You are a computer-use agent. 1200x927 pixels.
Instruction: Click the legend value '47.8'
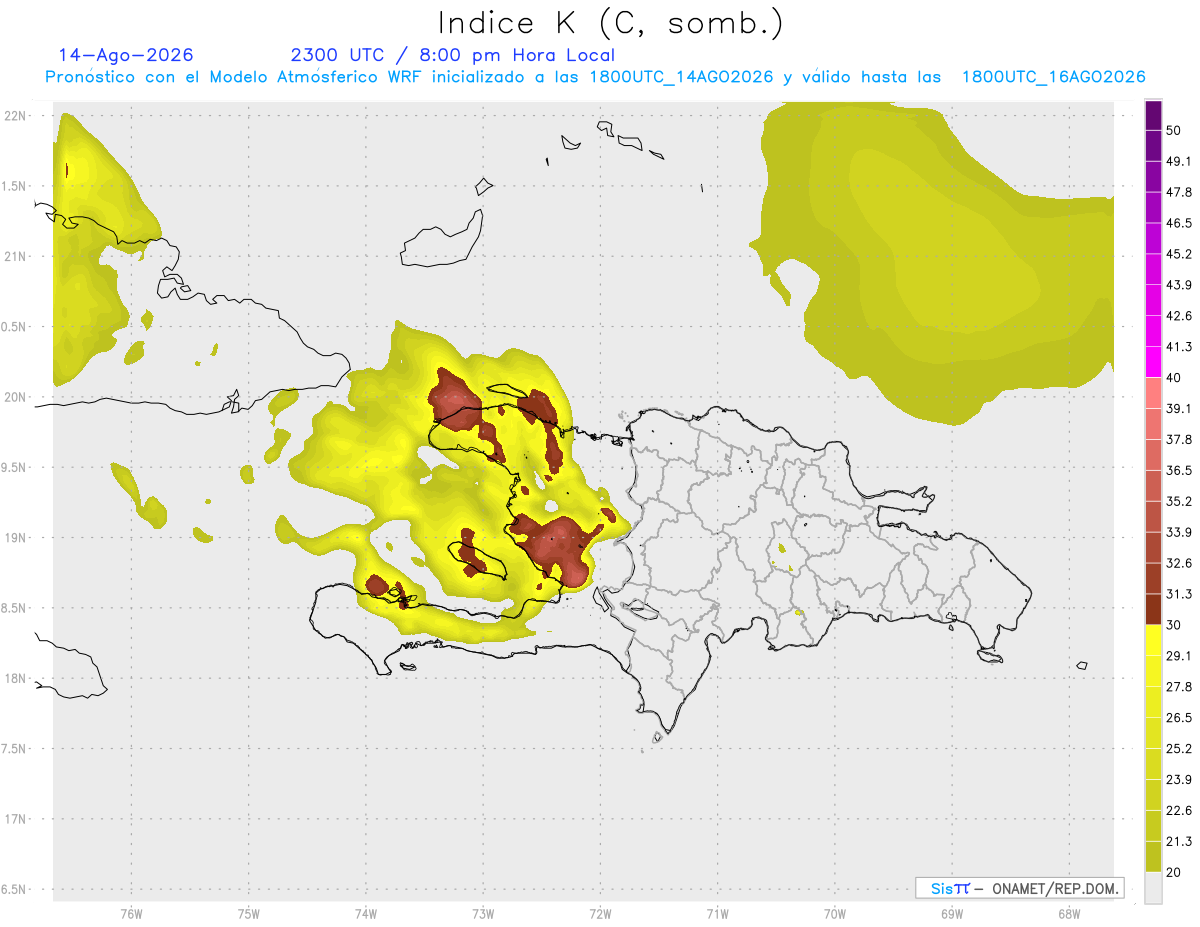[x=1179, y=192]
